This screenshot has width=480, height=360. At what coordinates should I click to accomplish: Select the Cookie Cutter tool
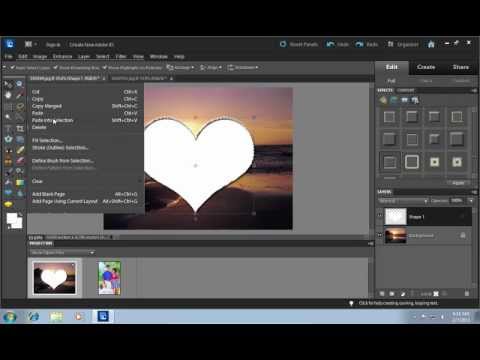8,139
